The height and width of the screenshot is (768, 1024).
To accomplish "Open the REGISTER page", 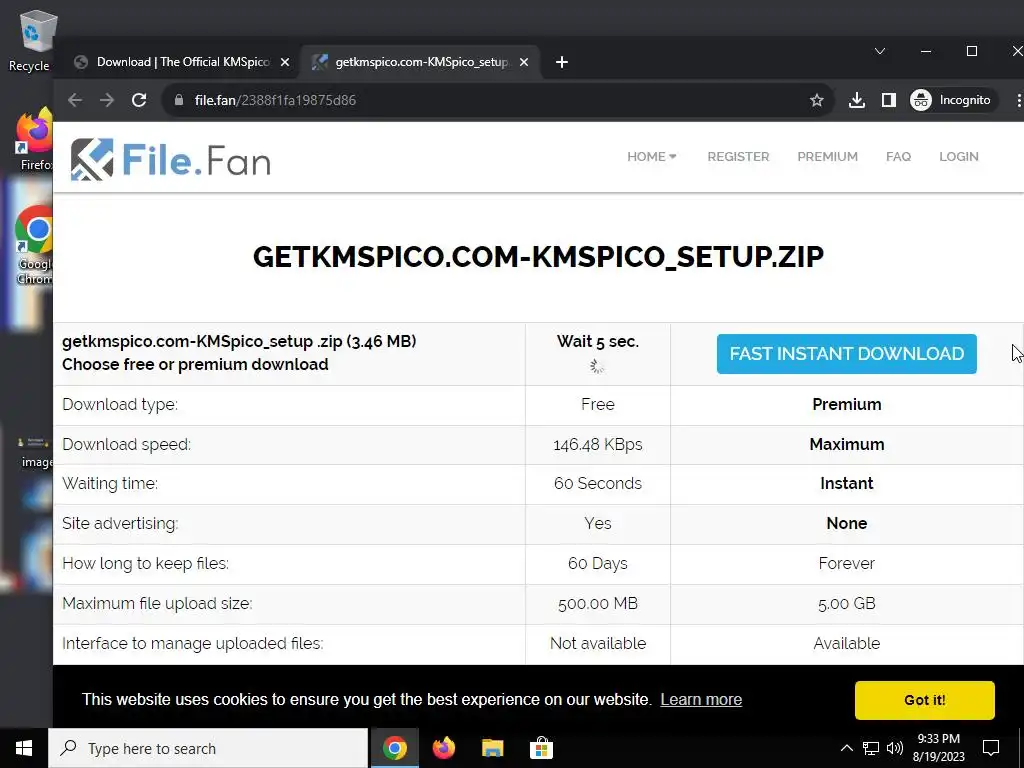I will point(738,157).
